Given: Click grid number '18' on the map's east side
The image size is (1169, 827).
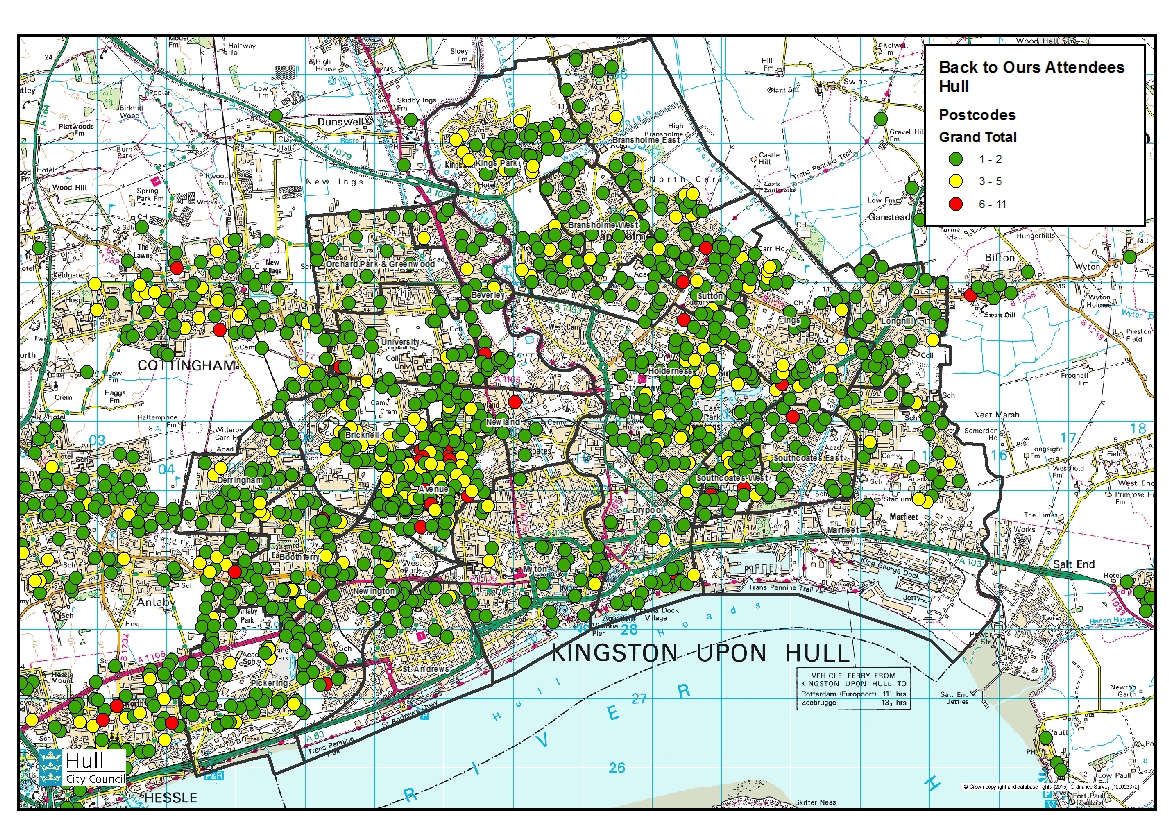Looking at the screenshot, I should (x=1138, y=428).
